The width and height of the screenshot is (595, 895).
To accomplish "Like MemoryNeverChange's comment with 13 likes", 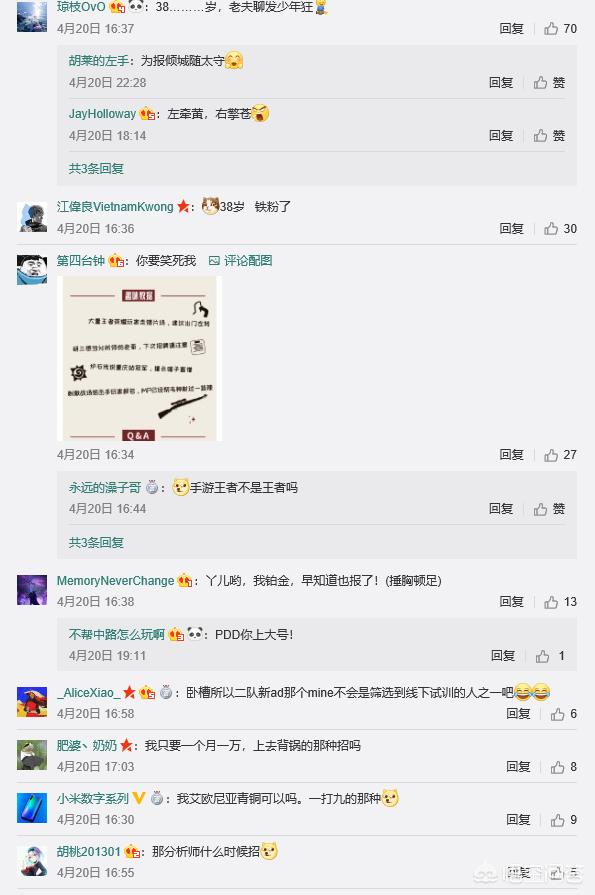I will tap(560, 602).
